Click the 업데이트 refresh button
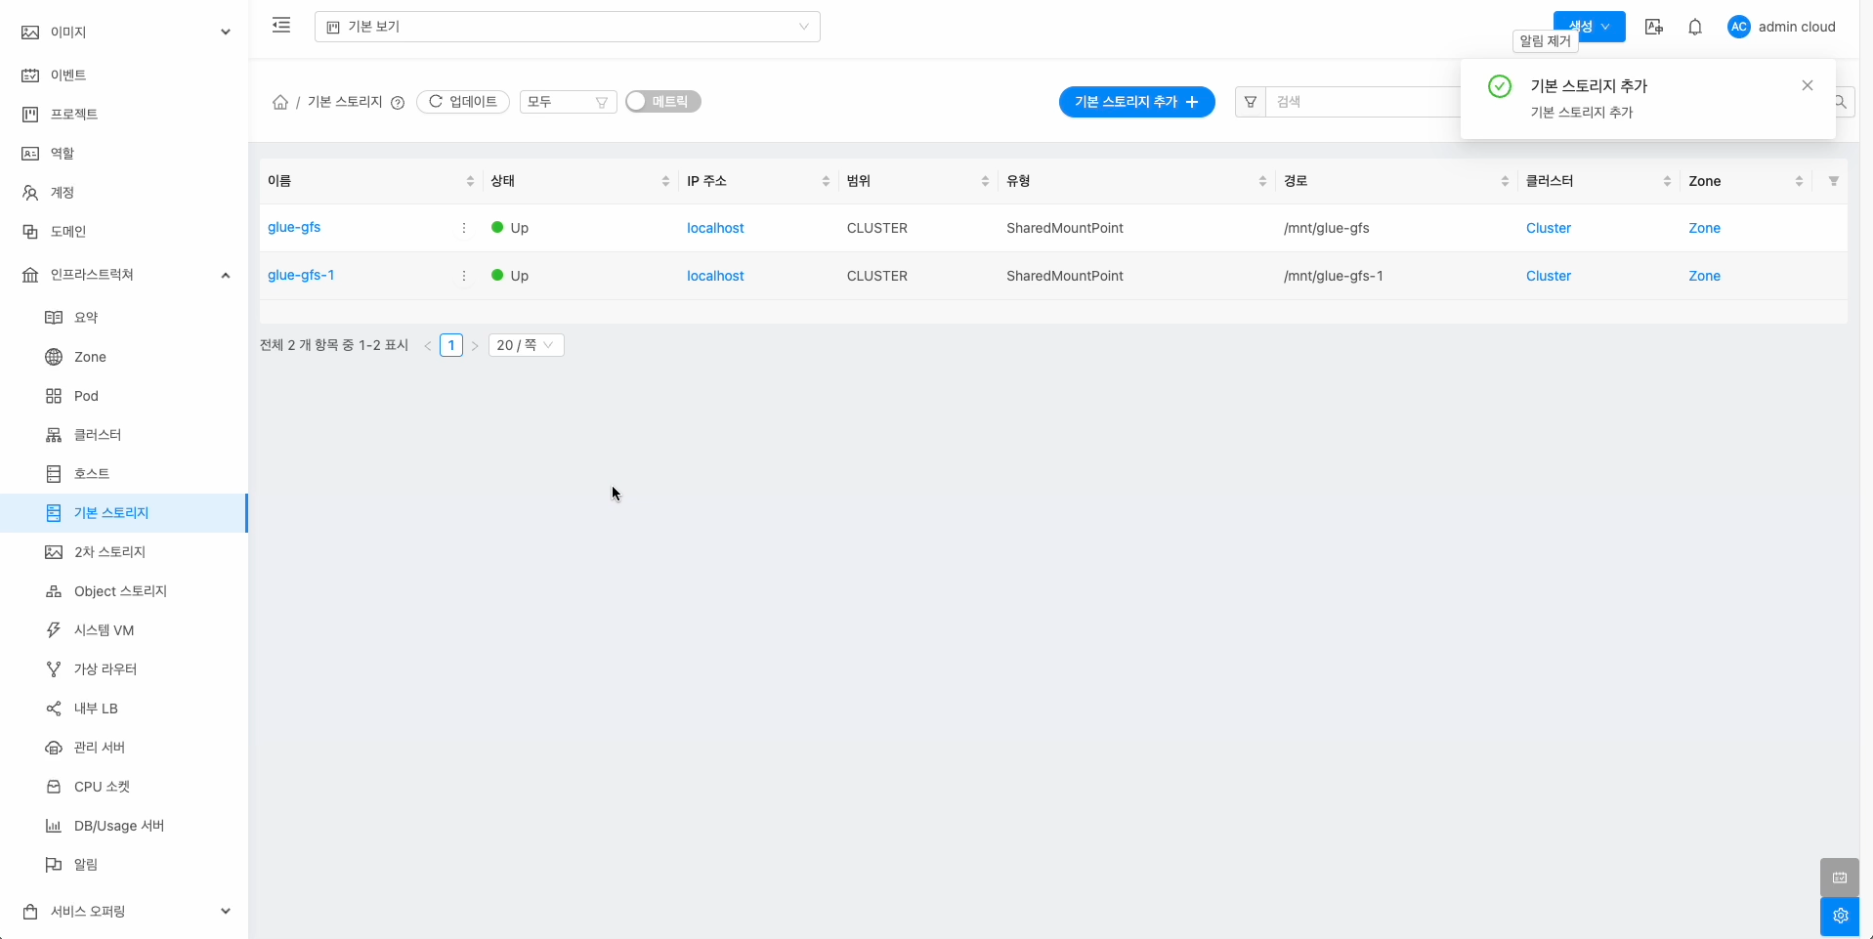Image resolution: width=1873 pixels, height=939 pixels. tap(463, 102)
